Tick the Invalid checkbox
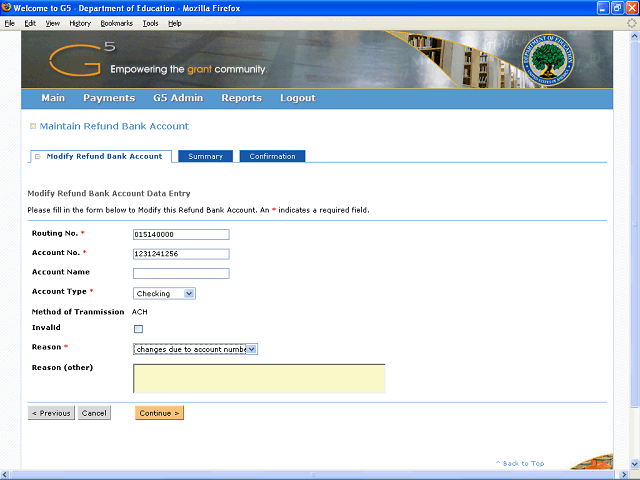 [x=138, y=329]
